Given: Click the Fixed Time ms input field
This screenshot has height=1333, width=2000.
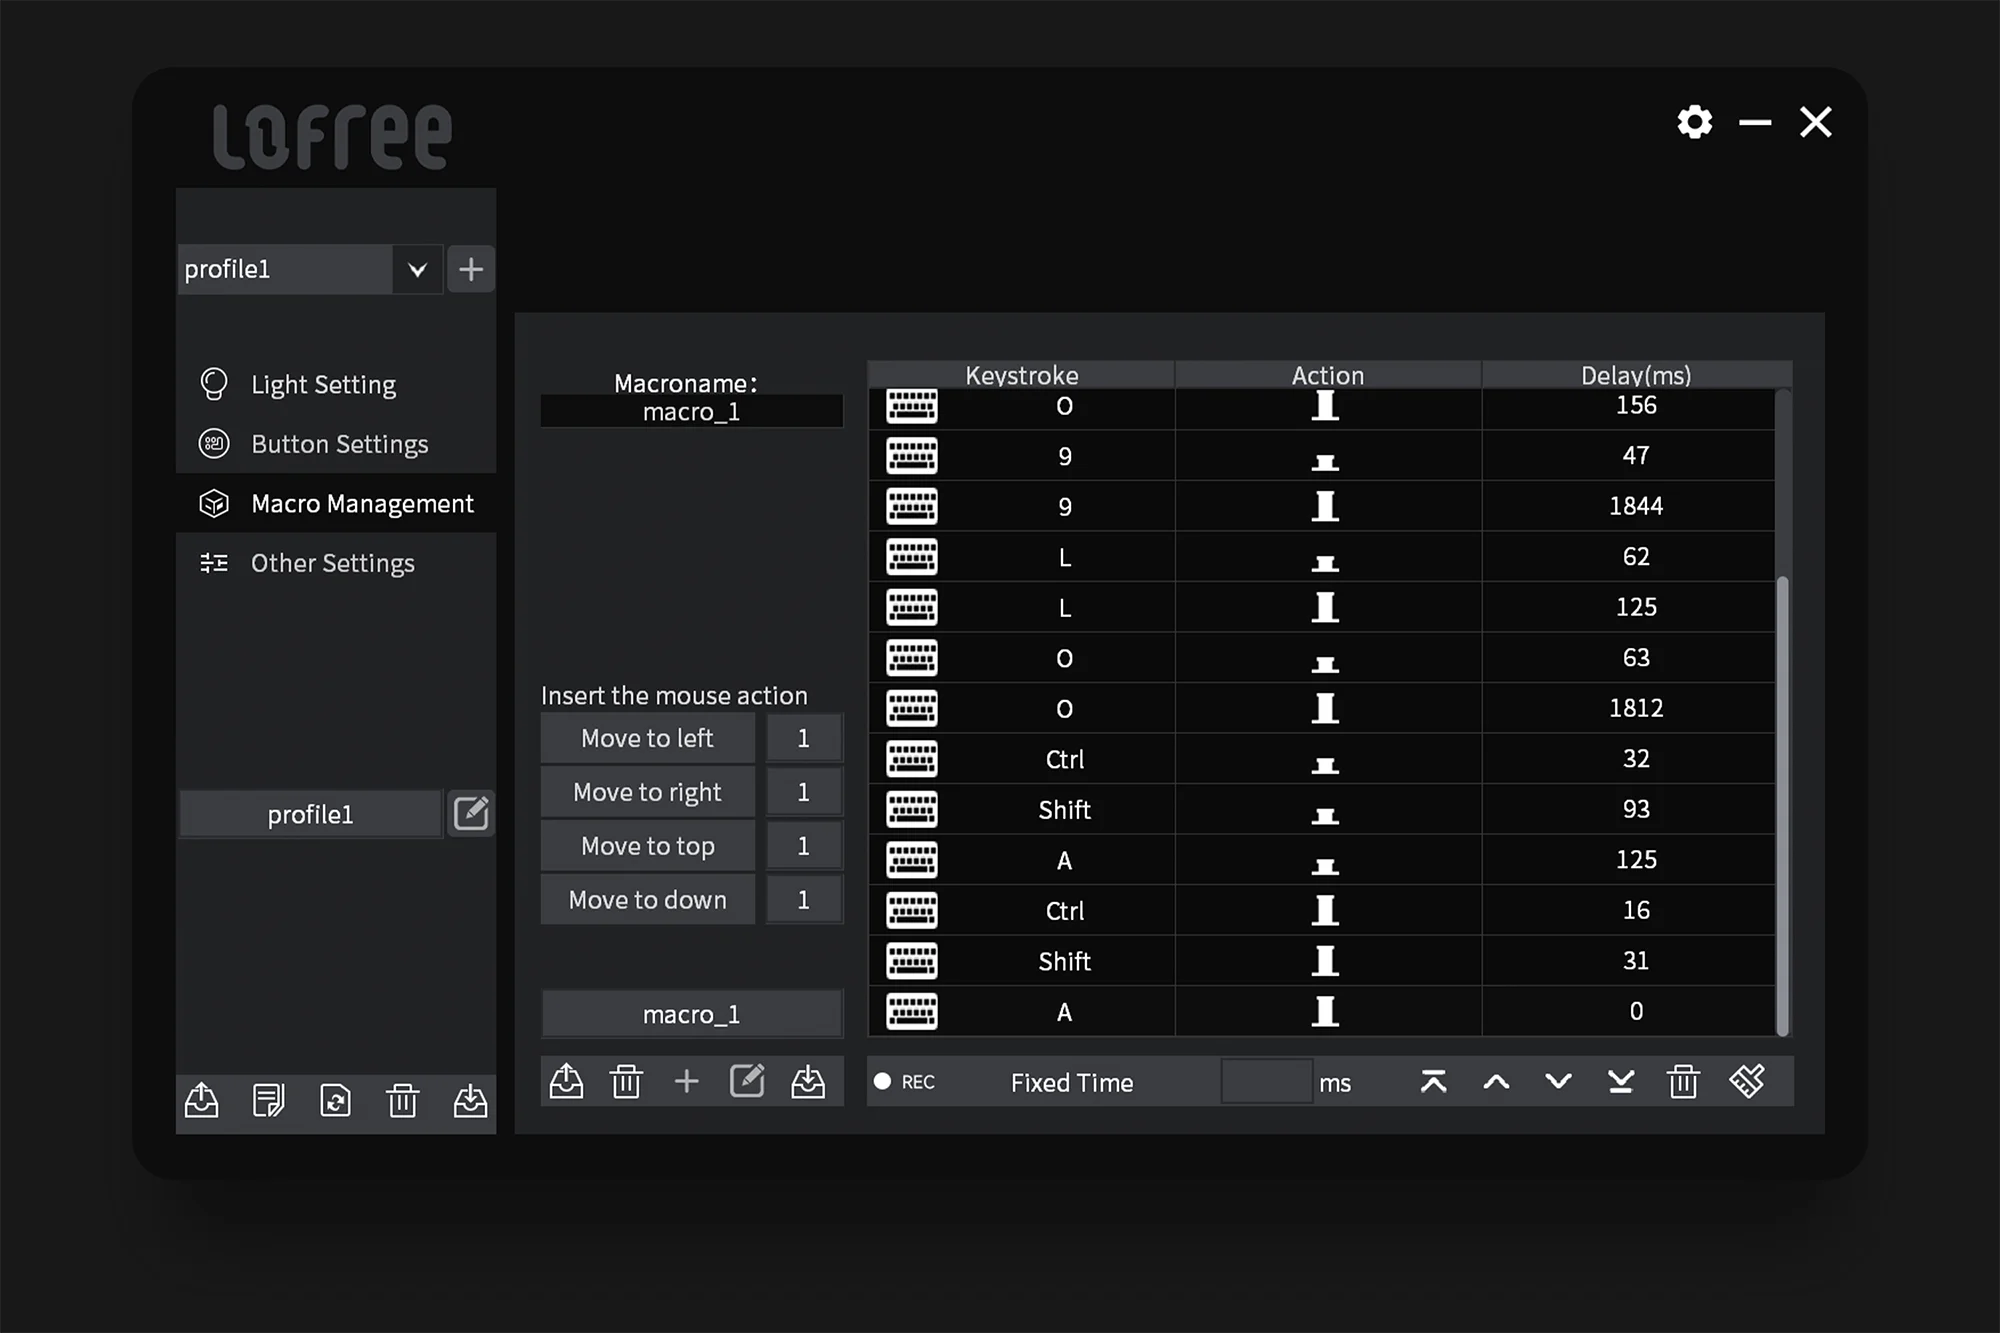Looking at the screenshot, I should (1266, 1082).
